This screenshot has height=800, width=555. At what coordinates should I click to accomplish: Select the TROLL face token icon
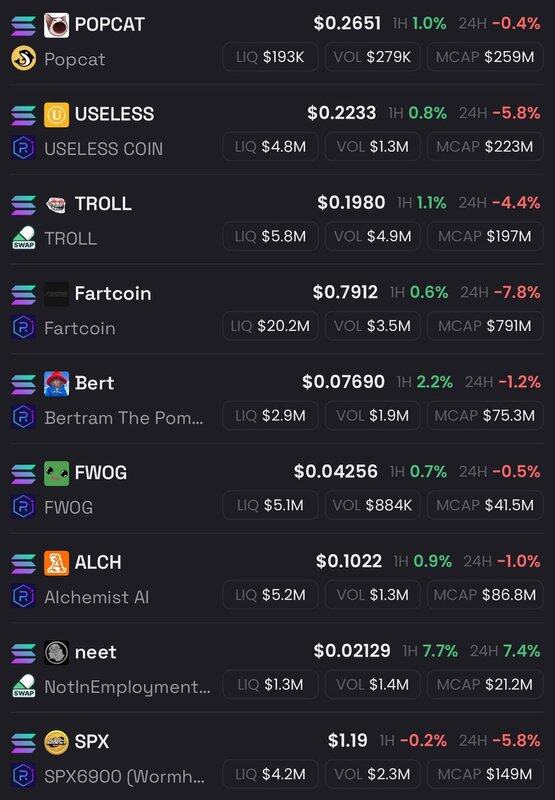tap(56, 205)
